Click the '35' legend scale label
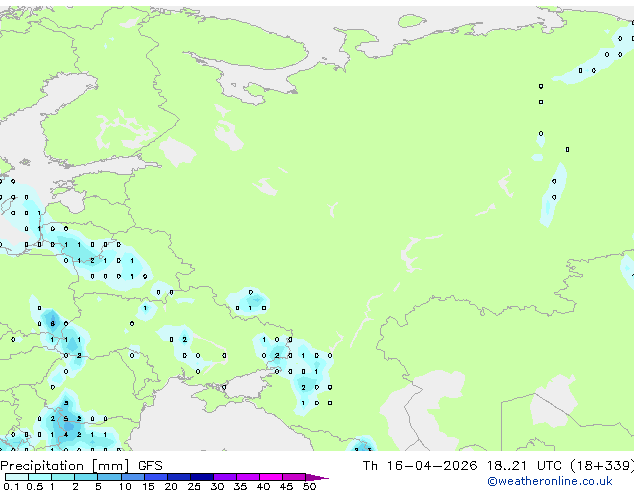The height and width of the screenshot is (490, 634). click(240, 486)
